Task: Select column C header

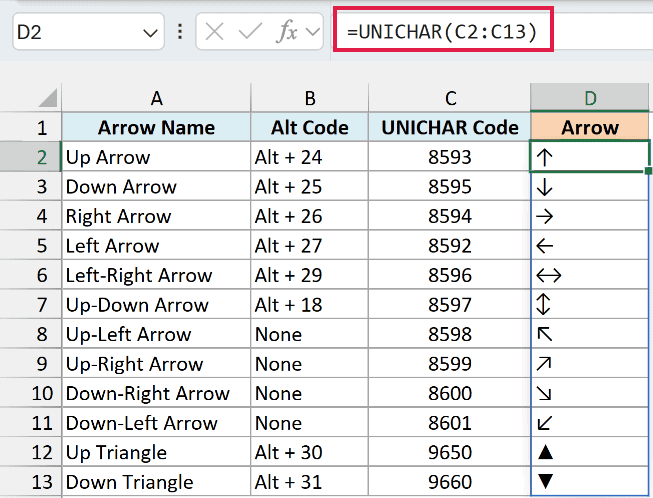Action: click(x=449, y=98)
